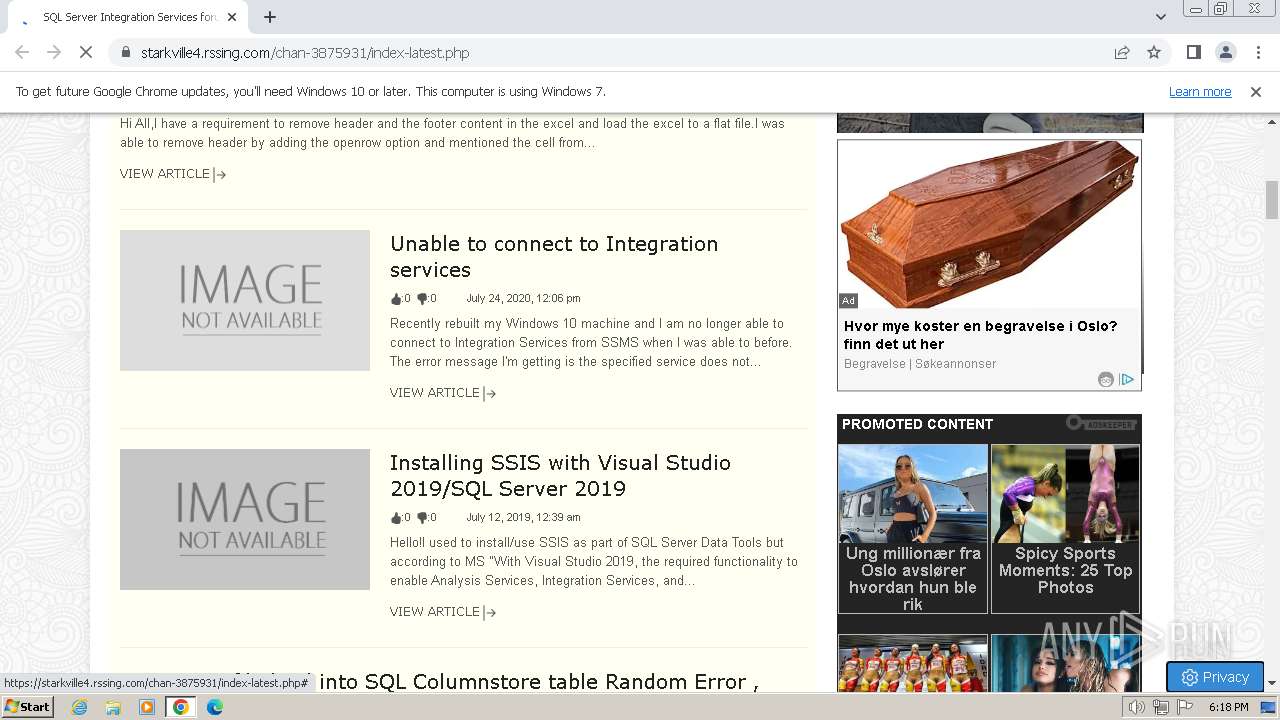
Task: Open the SQL Columnstore table Random Error article
Action: 539,682
